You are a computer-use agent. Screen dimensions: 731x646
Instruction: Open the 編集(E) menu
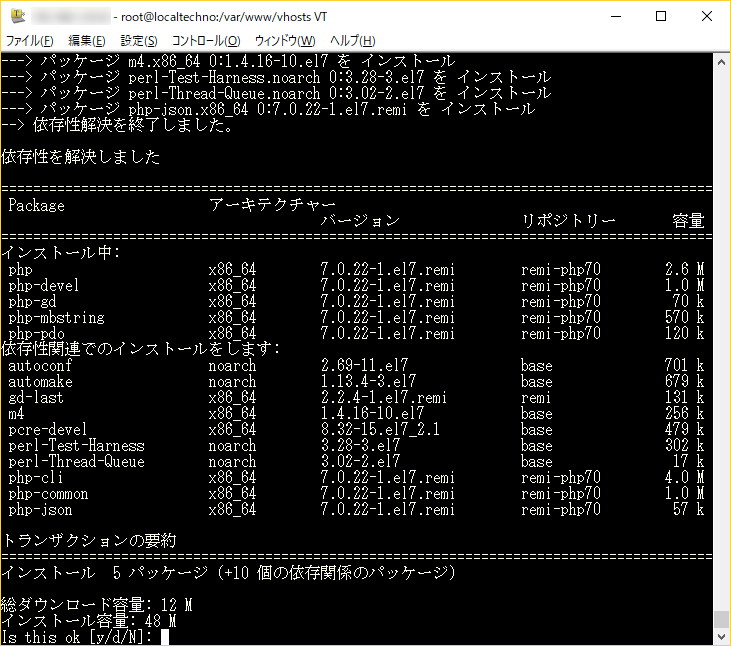pyautogui.click(x=86, y=41)
